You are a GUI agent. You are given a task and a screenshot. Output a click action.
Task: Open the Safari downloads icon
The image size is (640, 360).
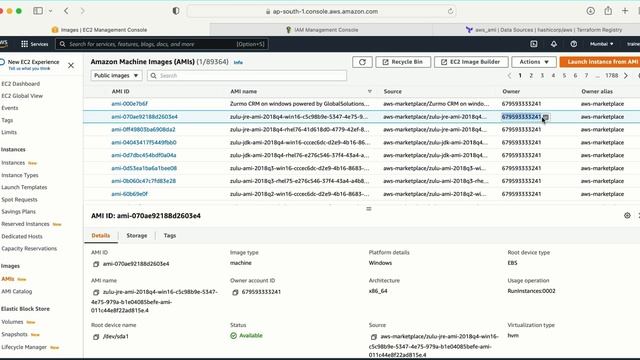590,11
